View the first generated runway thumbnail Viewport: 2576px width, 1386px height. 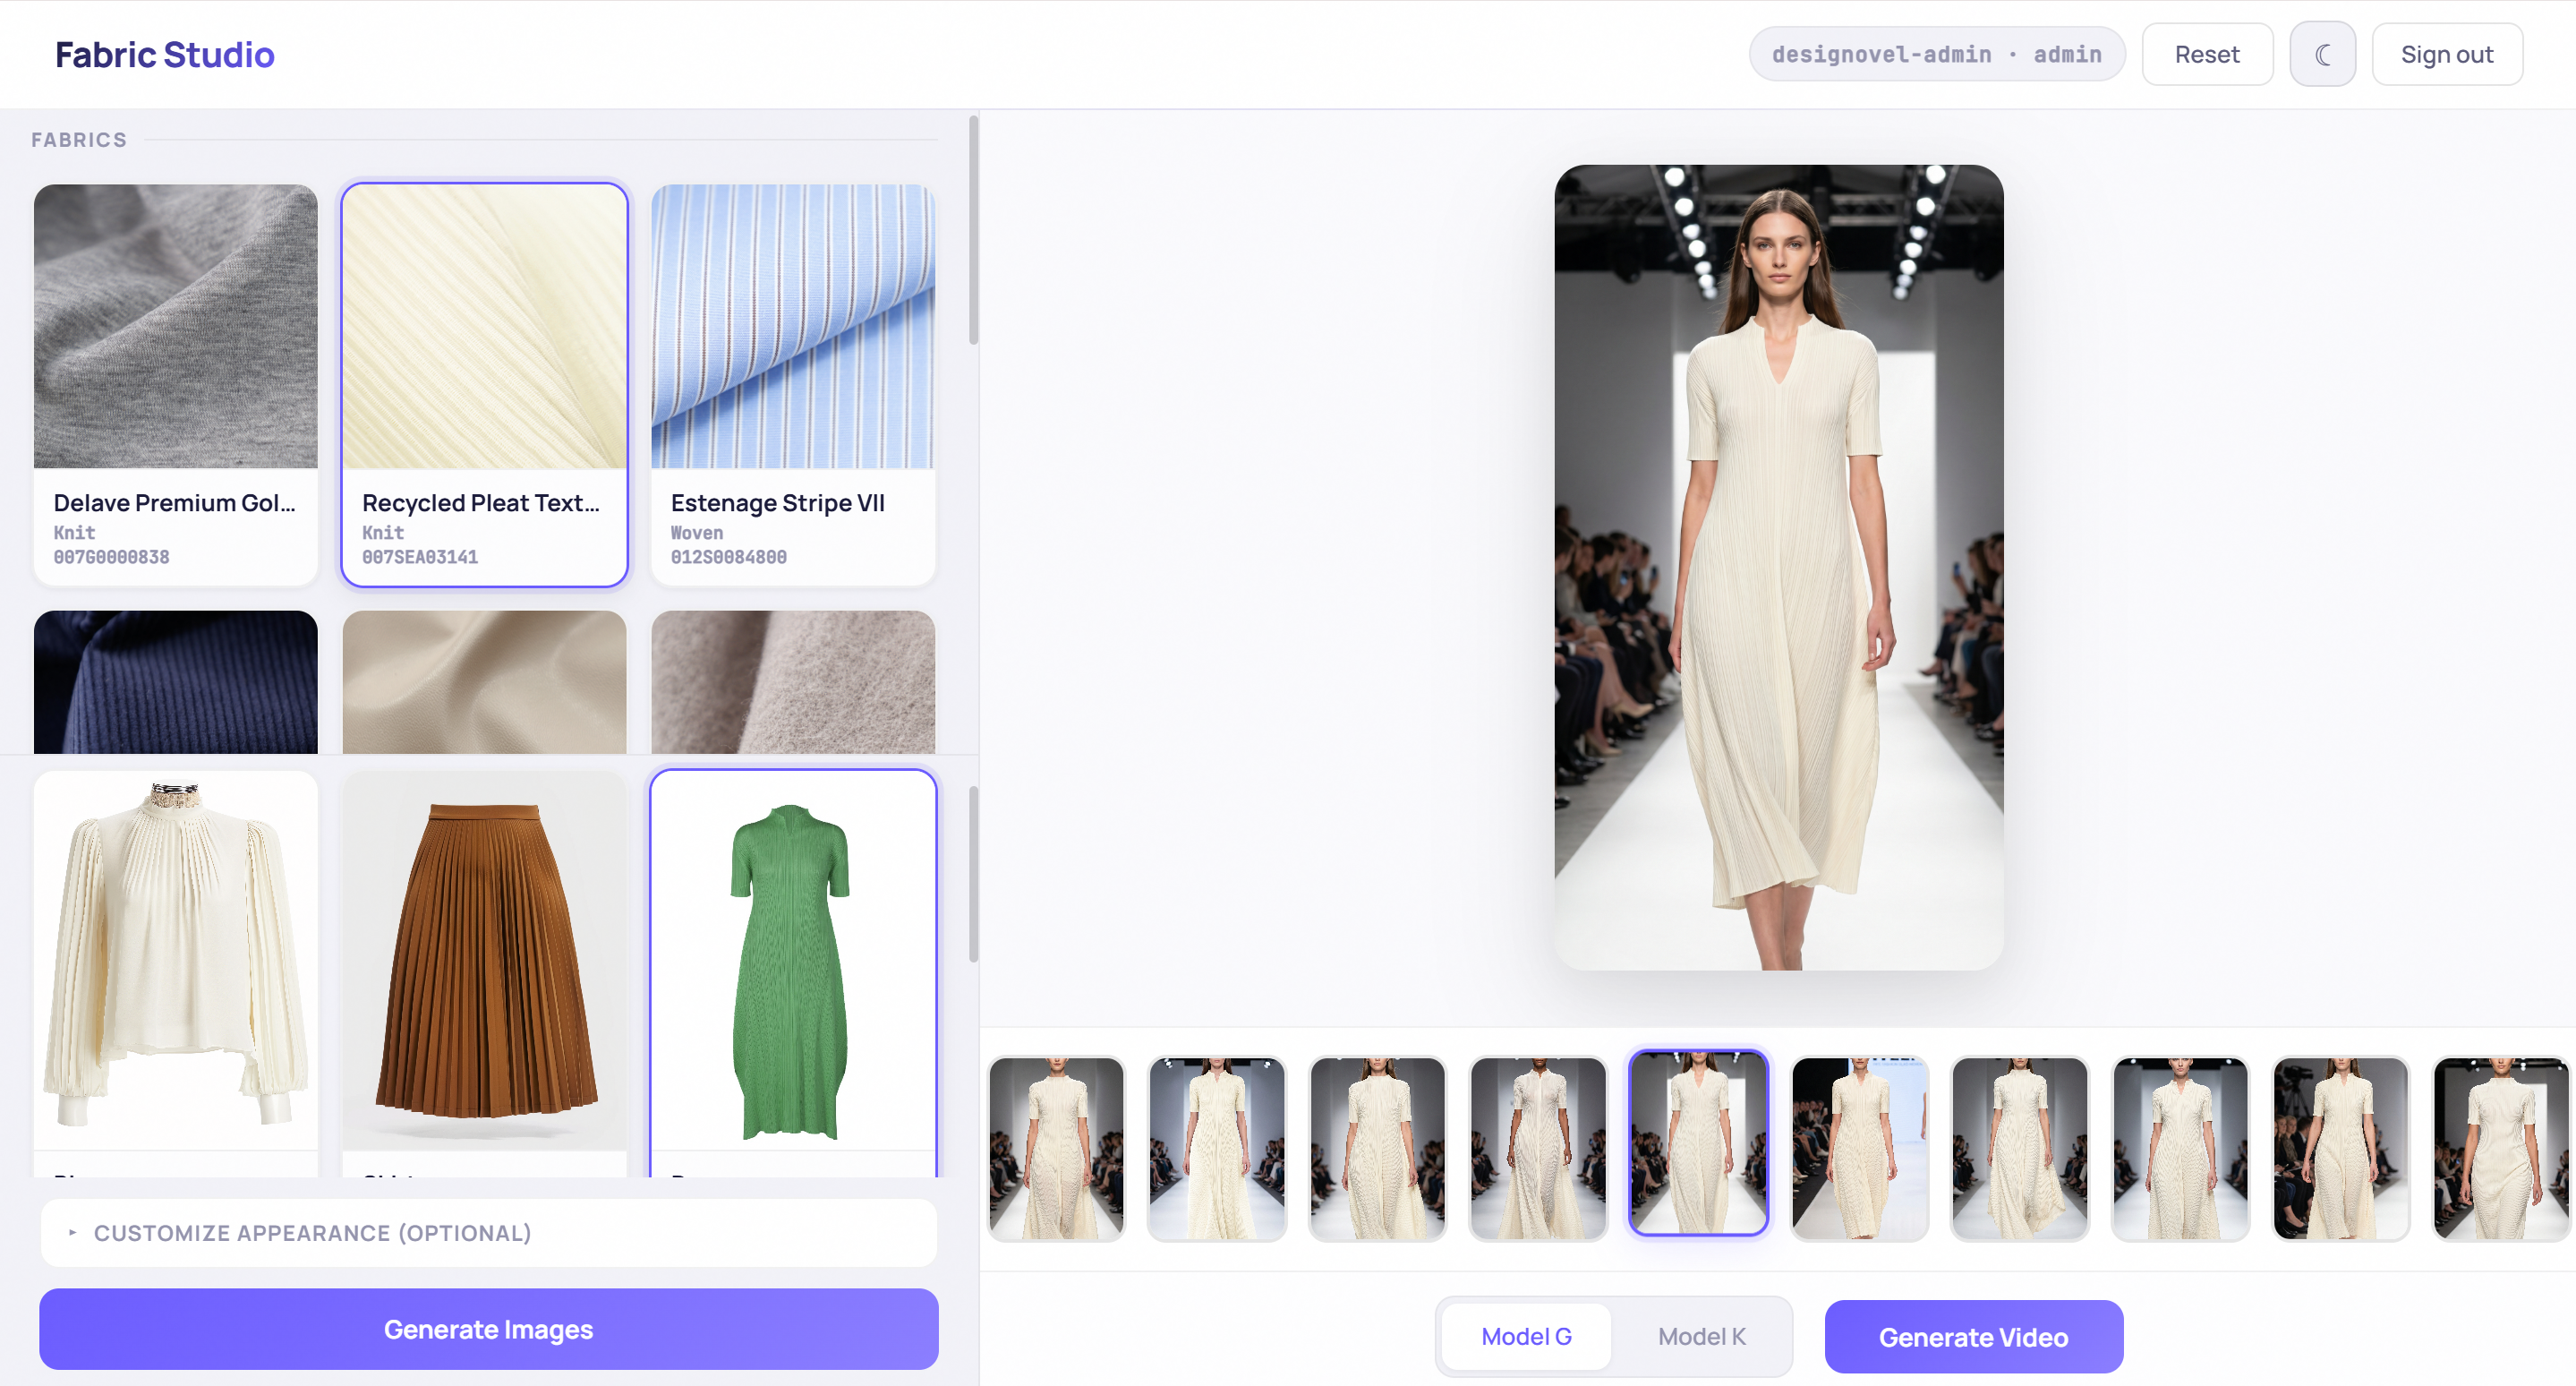[x=1056, y=1148]
